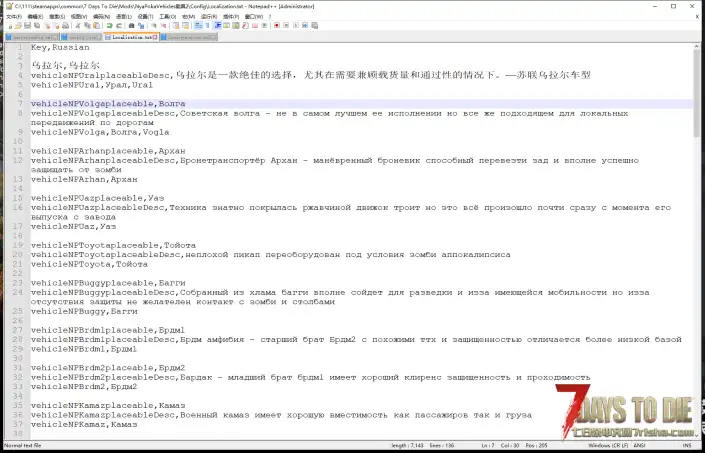Image resolution: width=705 pixels, height=453 pixels.
Task: Open the 文件(F) menu
Action: (x=14, y=17)
